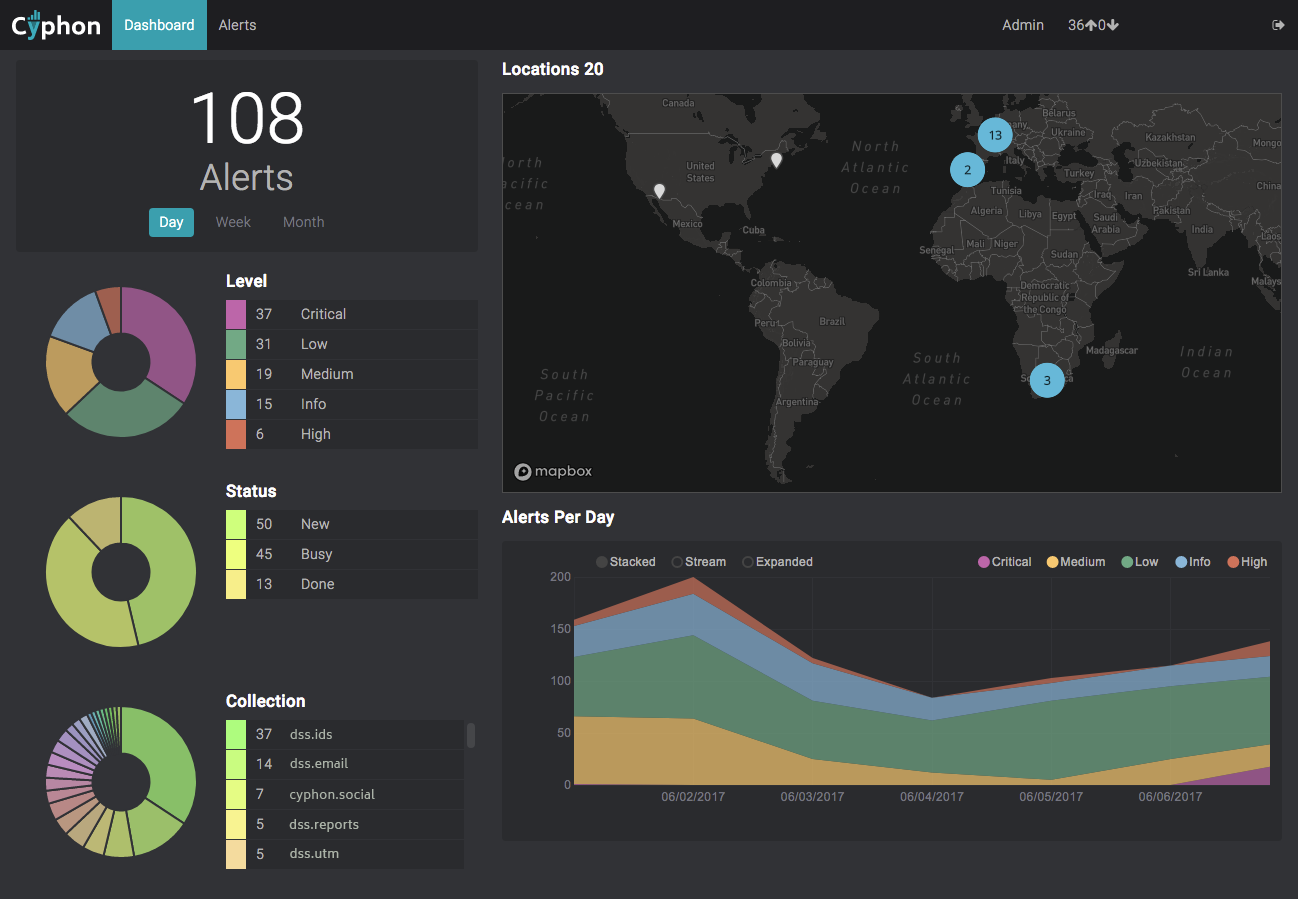
Task: Select the Expanded chart mode
Action: coord(777,562)
